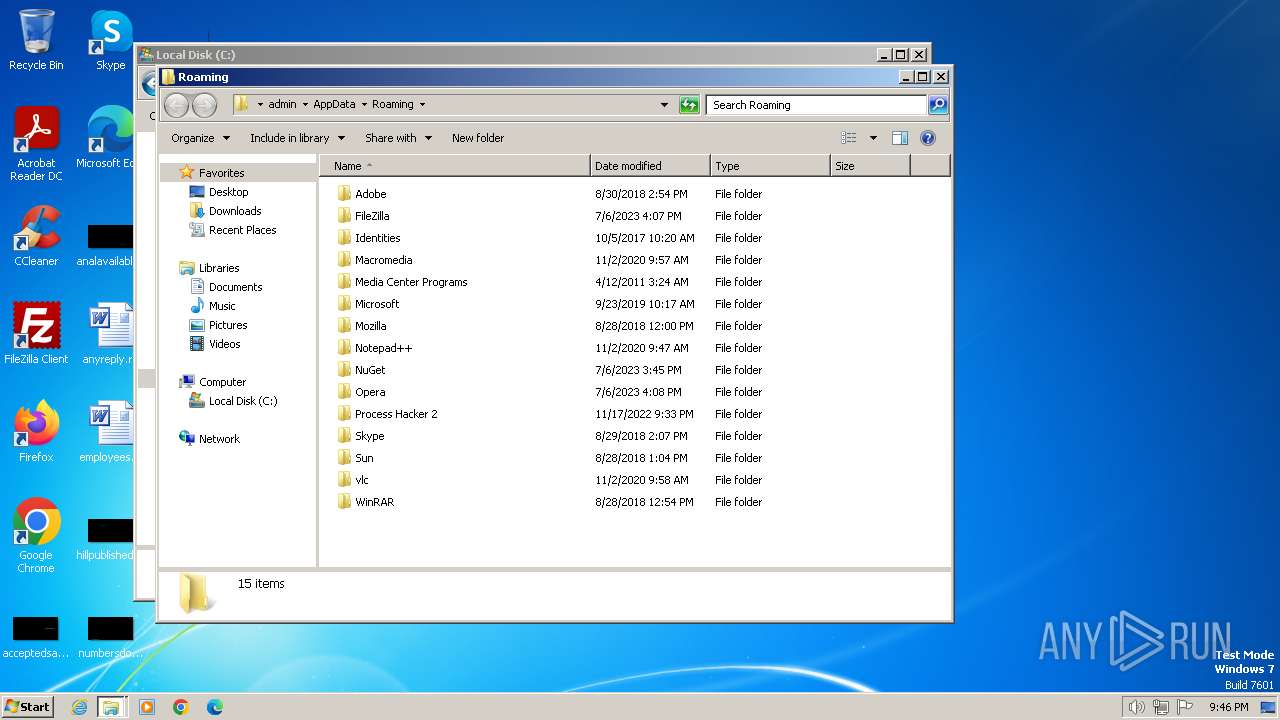1280x720 pixels.
Task: Refresh the Roaming folder view
Action: [689, 104]
